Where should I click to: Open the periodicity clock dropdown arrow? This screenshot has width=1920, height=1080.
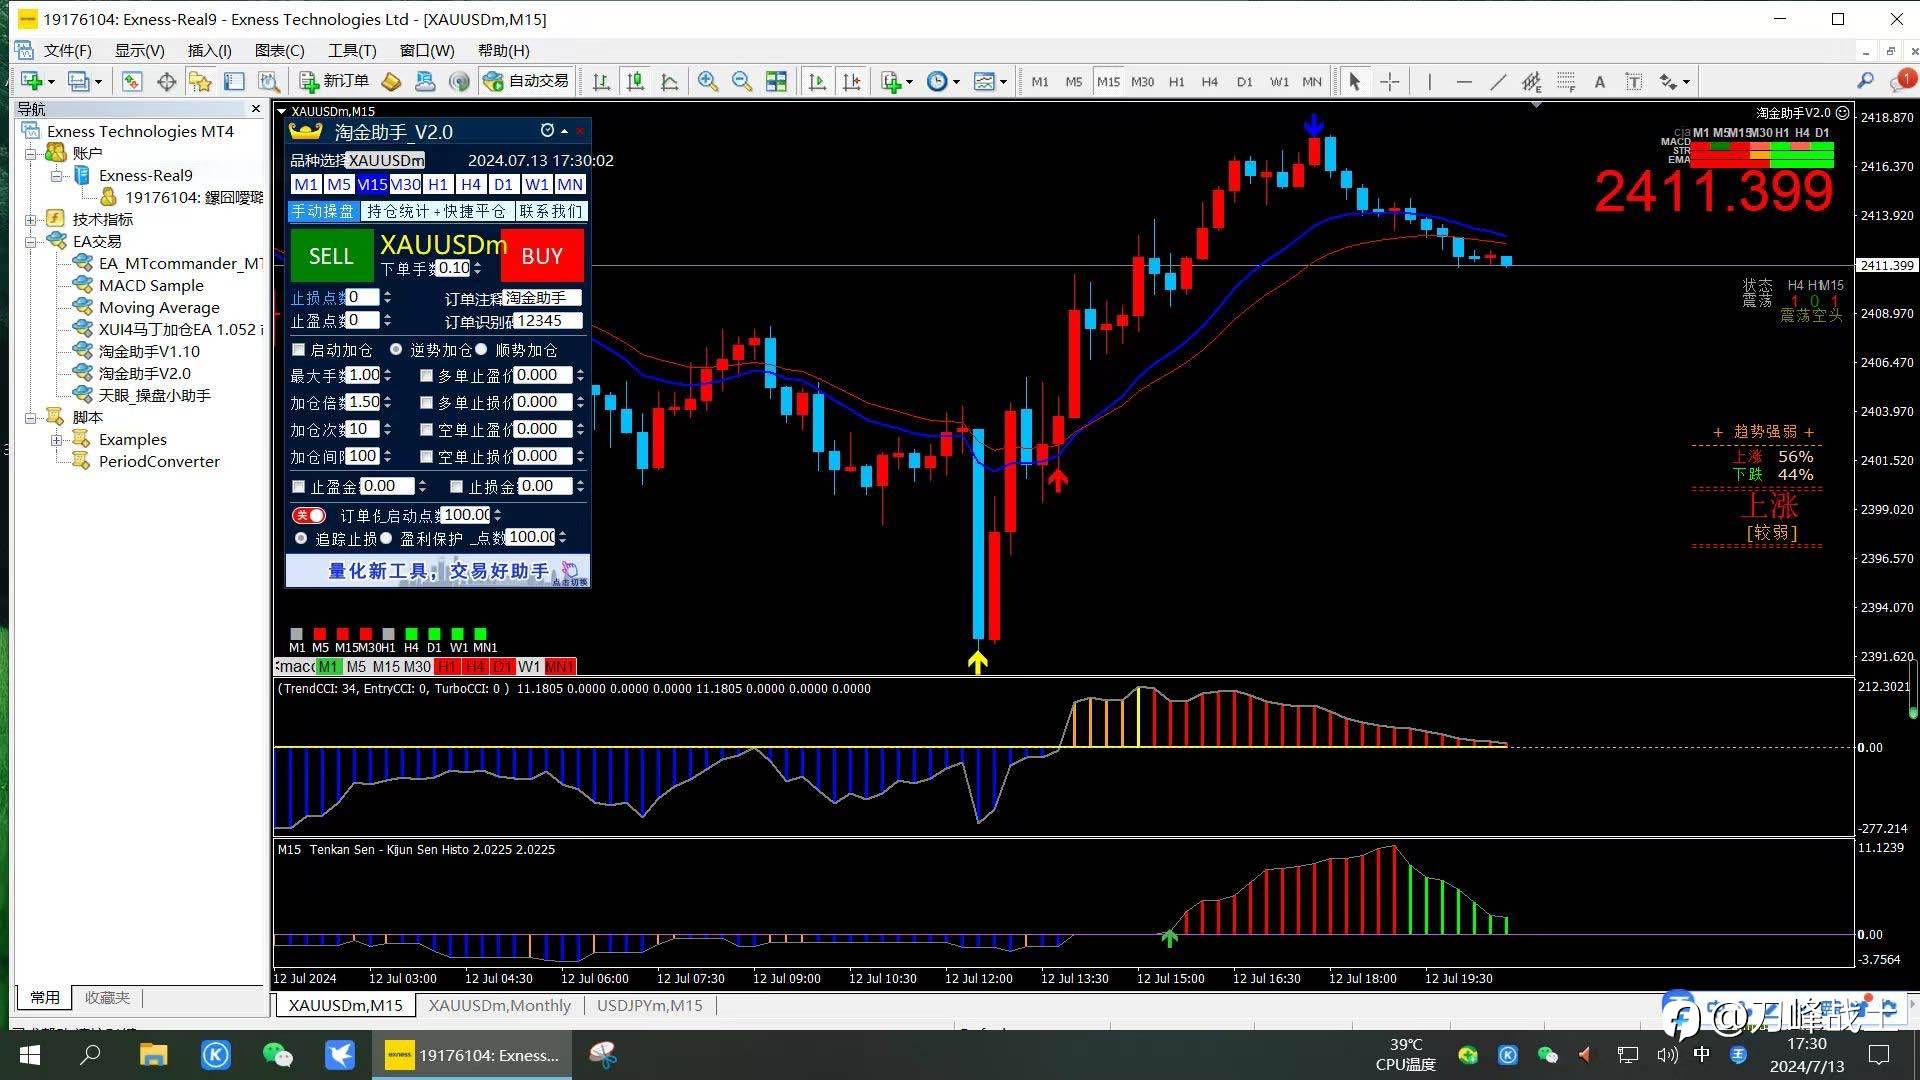tap(957, 83)
